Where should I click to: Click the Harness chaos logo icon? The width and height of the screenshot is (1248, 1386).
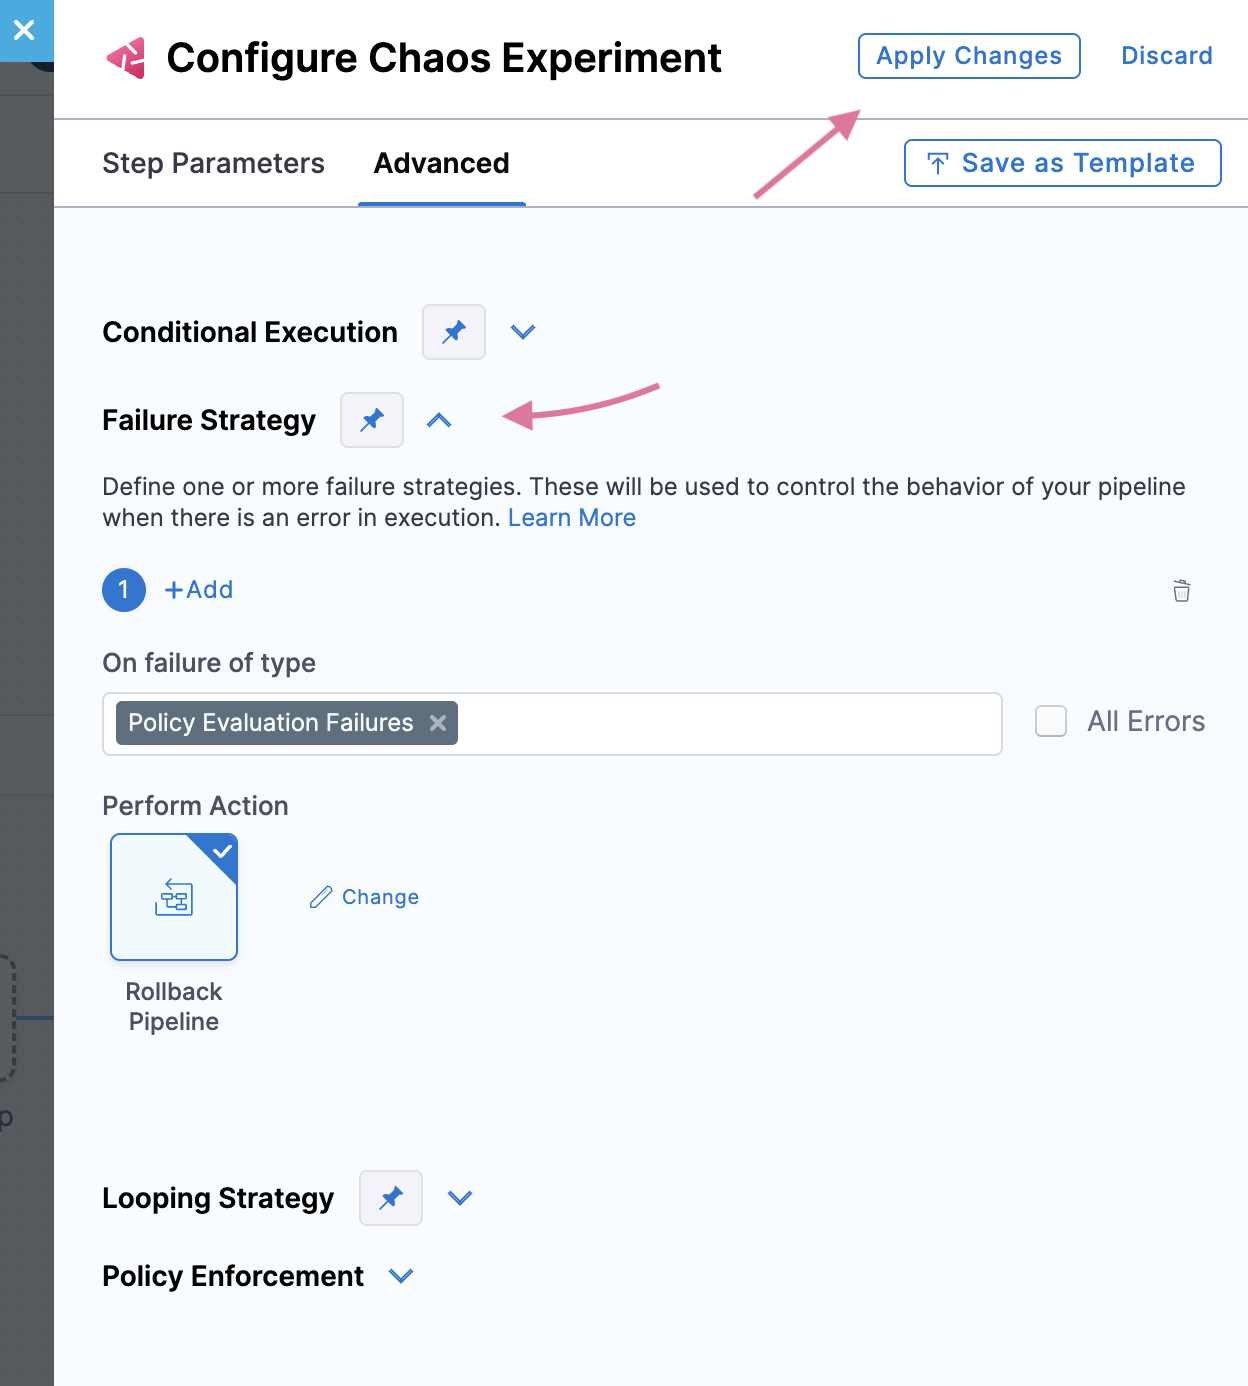(126, 58)
